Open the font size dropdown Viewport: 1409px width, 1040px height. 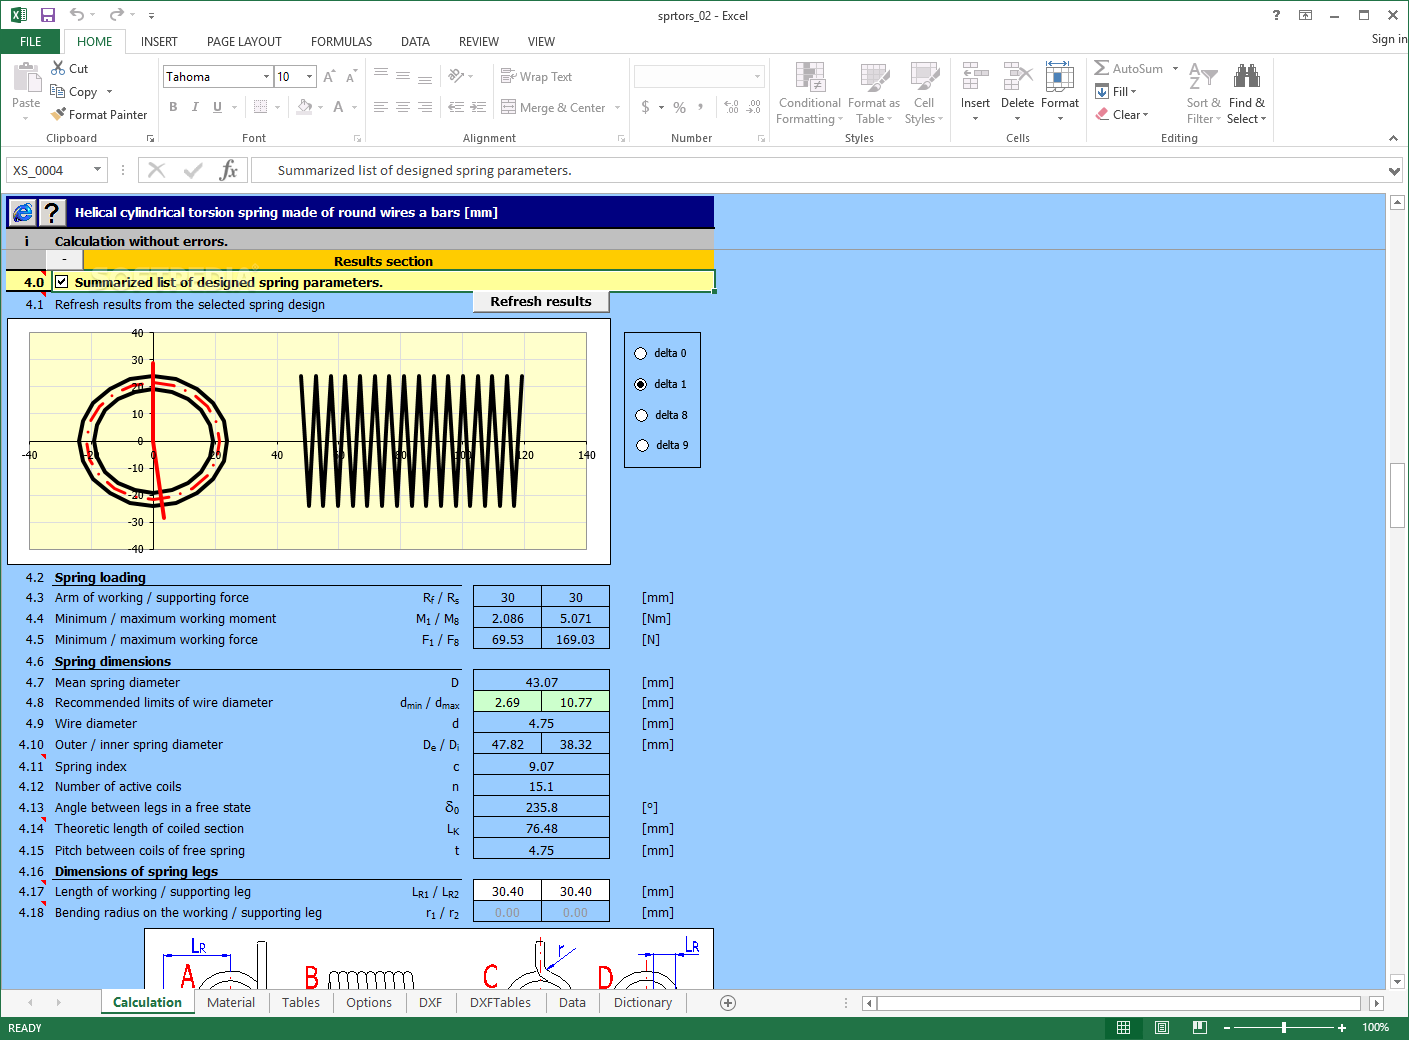coord(310,77)
